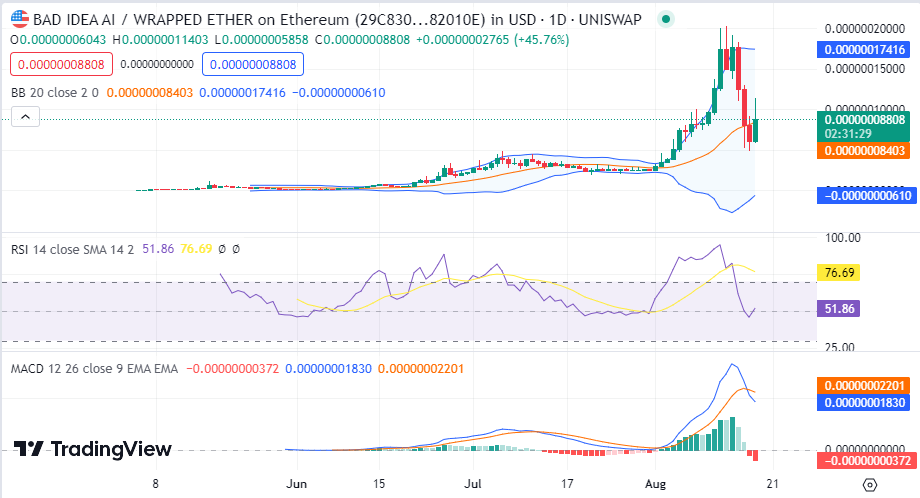Click the MACD histogram value -0.00000000372 in legend
This screenshot has height=498, width=920.
pyautogui.click(x=232, y=369)
